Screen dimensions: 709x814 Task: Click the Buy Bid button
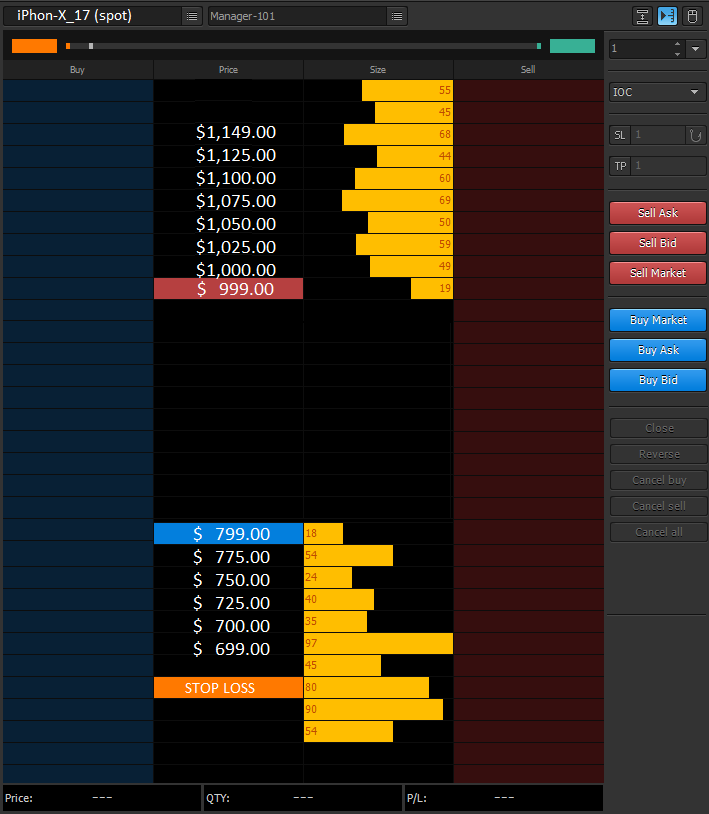tap(658, 380)
